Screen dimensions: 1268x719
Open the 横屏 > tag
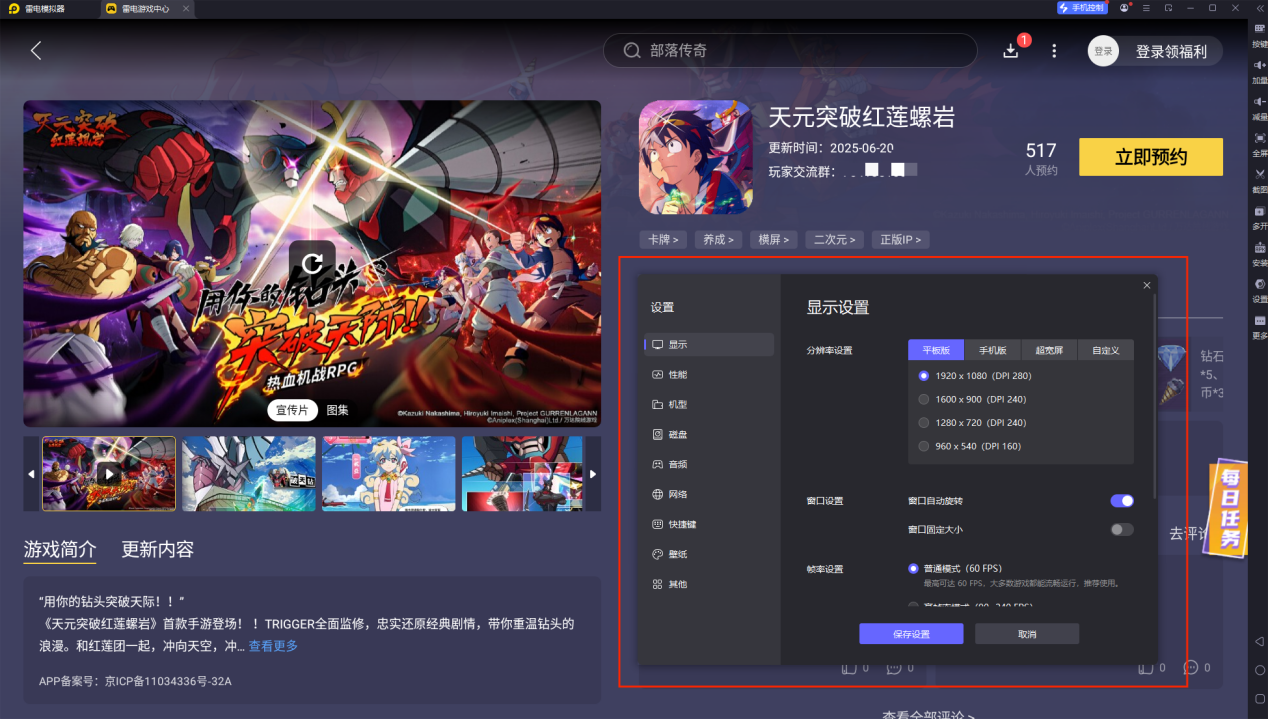coord(773,240)
